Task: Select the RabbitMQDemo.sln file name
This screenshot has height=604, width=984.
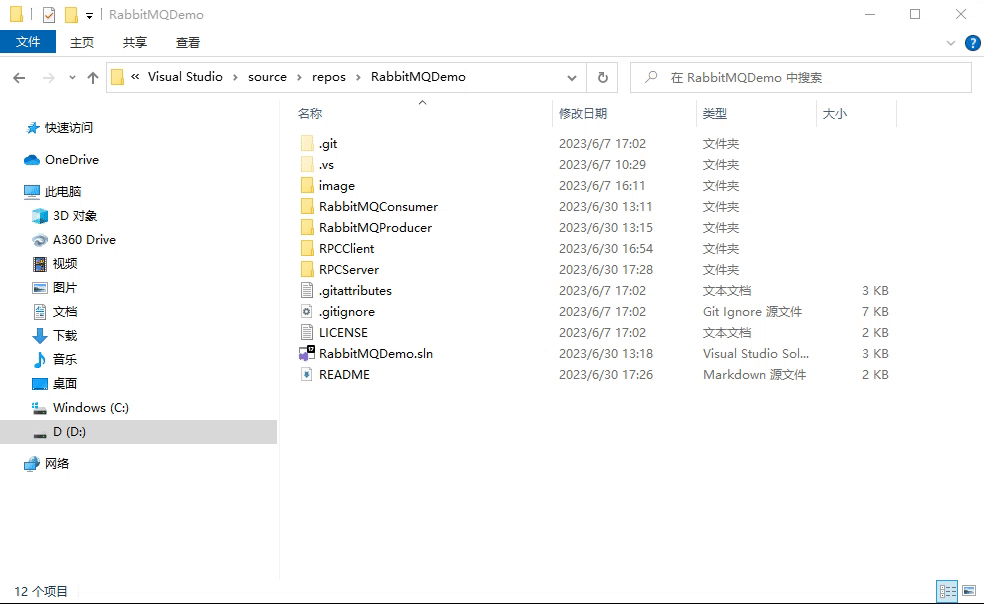Action: point(376,353)
